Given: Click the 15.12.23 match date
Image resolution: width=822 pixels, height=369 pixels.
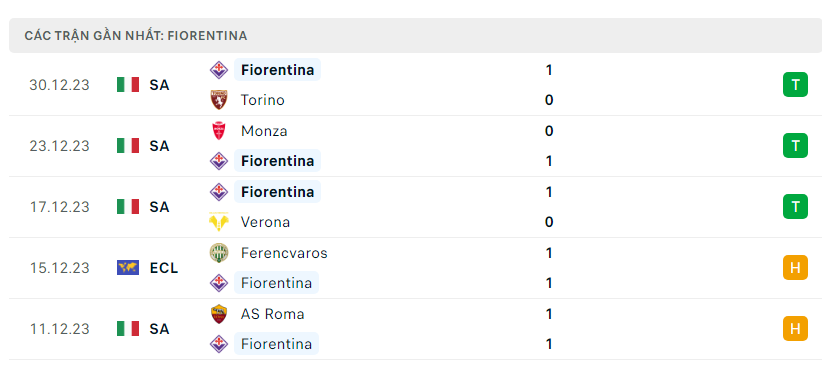Looking at the screenshot, I should pos(59,268).
